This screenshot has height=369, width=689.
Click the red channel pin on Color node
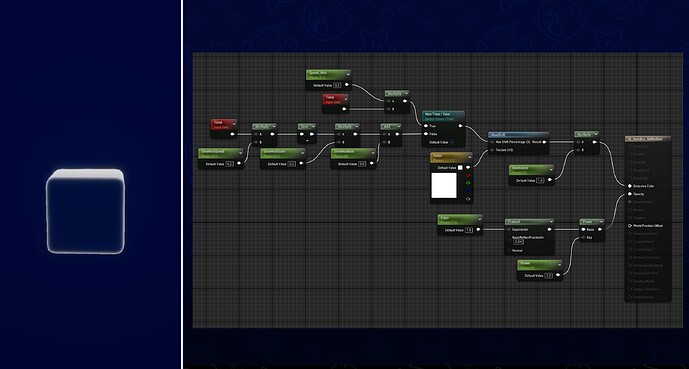468,175
